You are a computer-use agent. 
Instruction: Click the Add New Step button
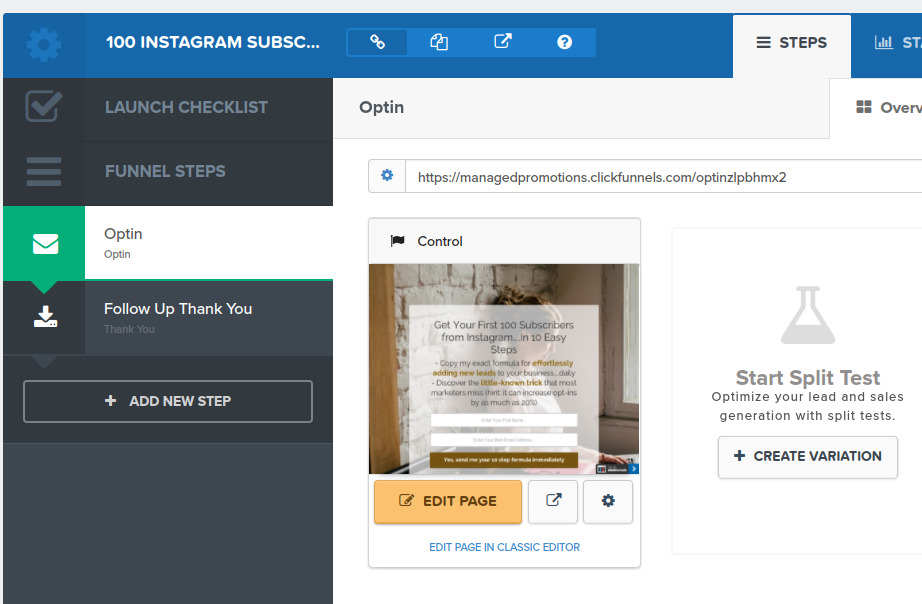(x=168, y=401)
